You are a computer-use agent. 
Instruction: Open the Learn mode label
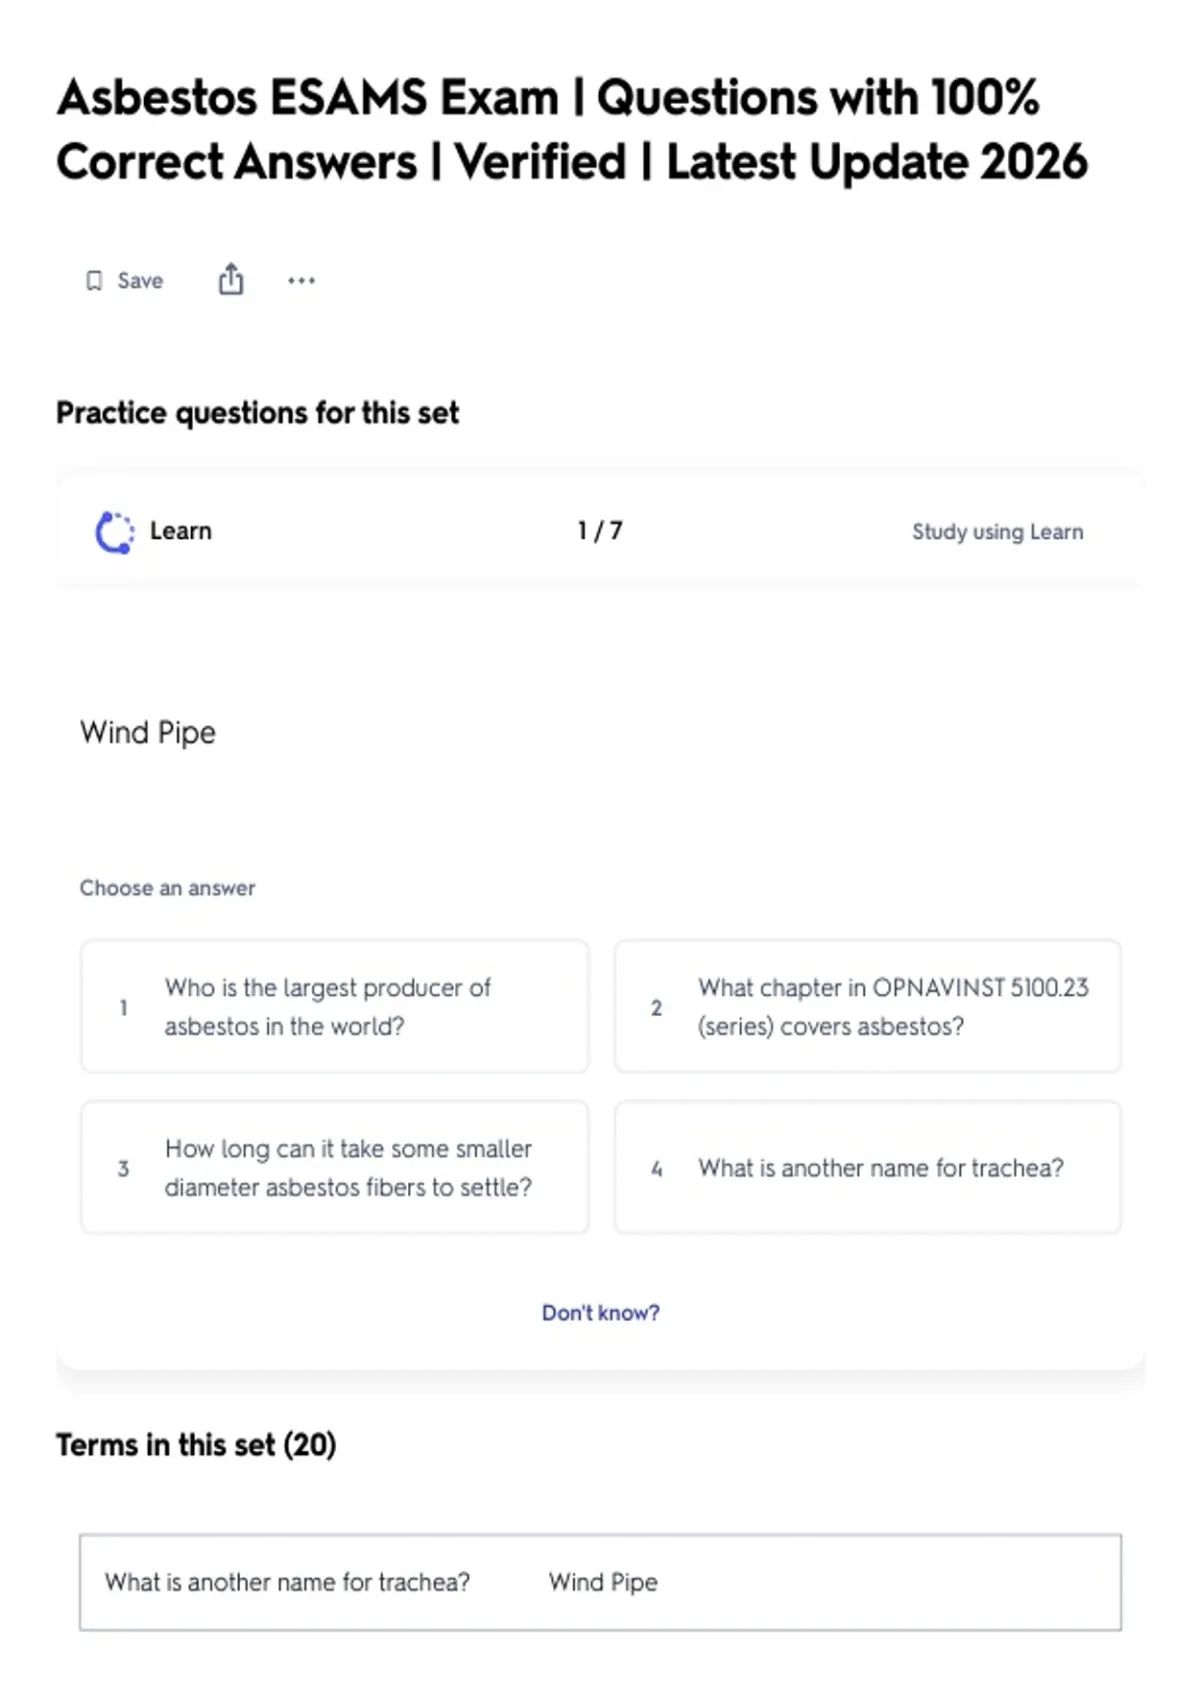click(x=181, y=531)
